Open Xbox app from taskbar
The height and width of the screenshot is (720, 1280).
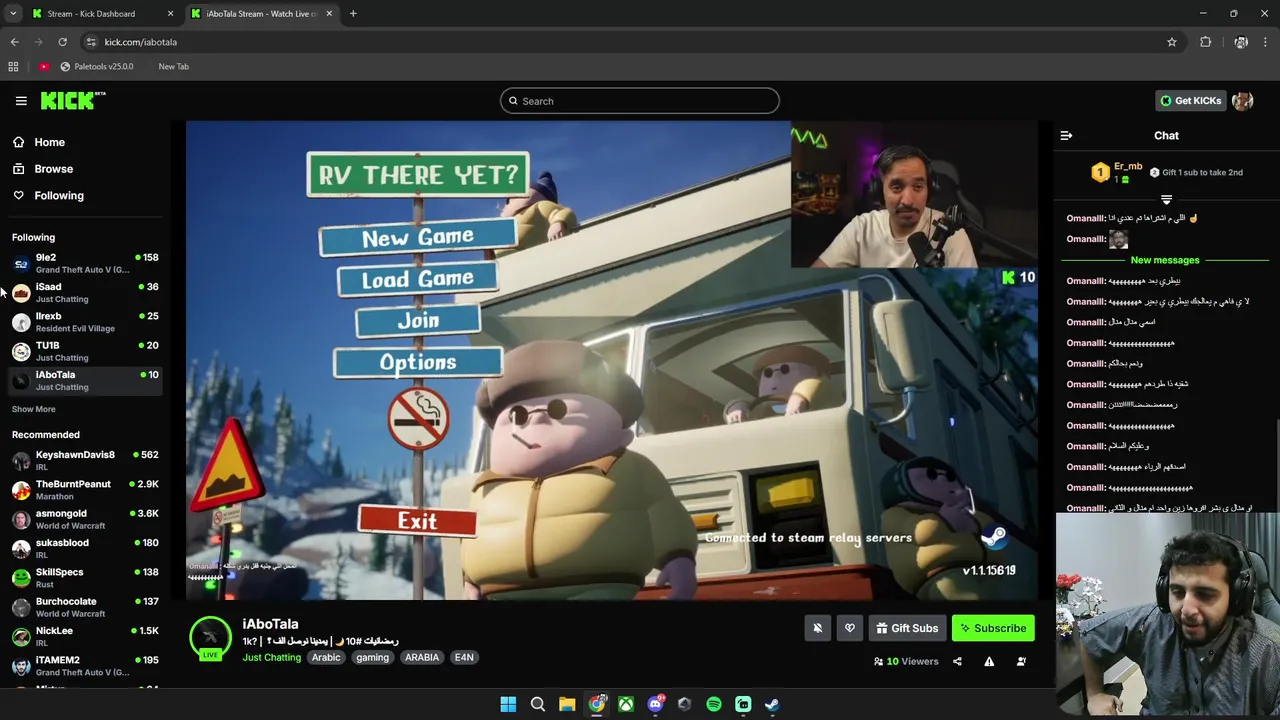point(626,704)
